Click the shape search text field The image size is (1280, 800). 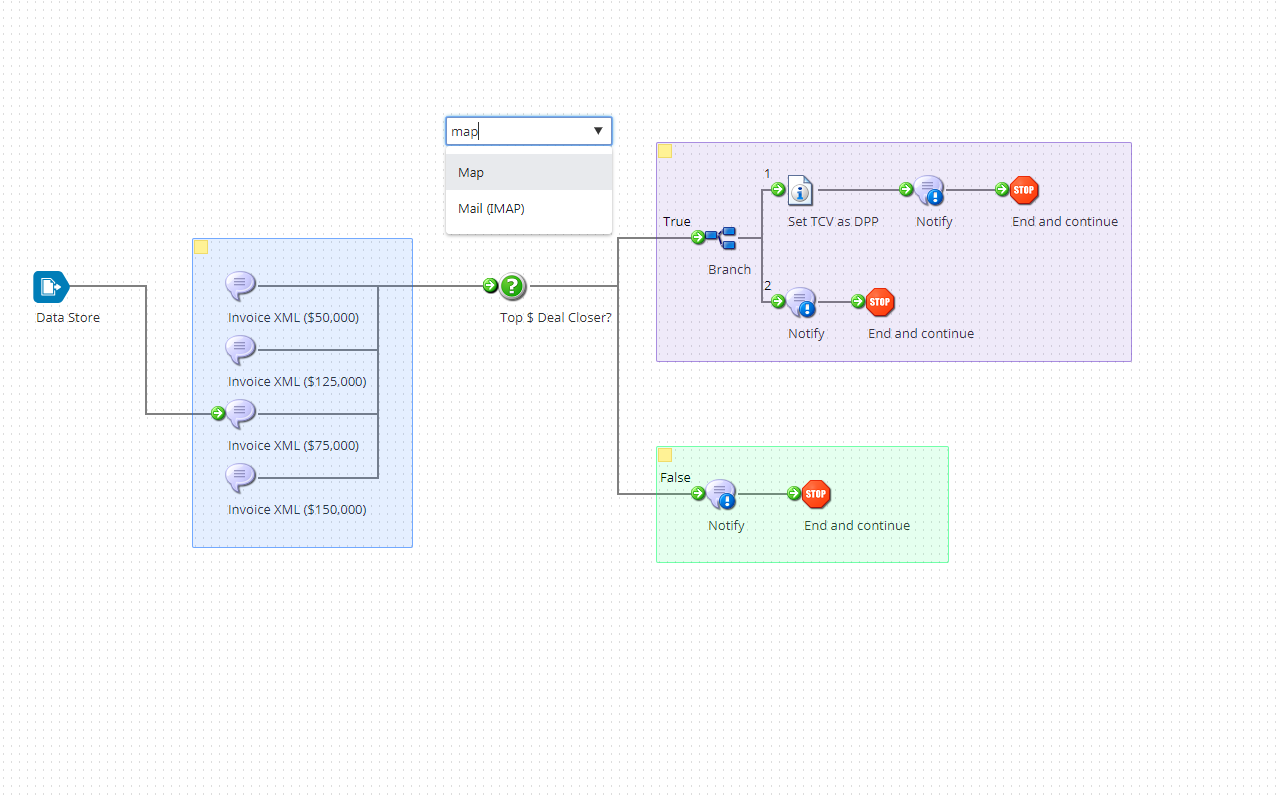point(515,131)
